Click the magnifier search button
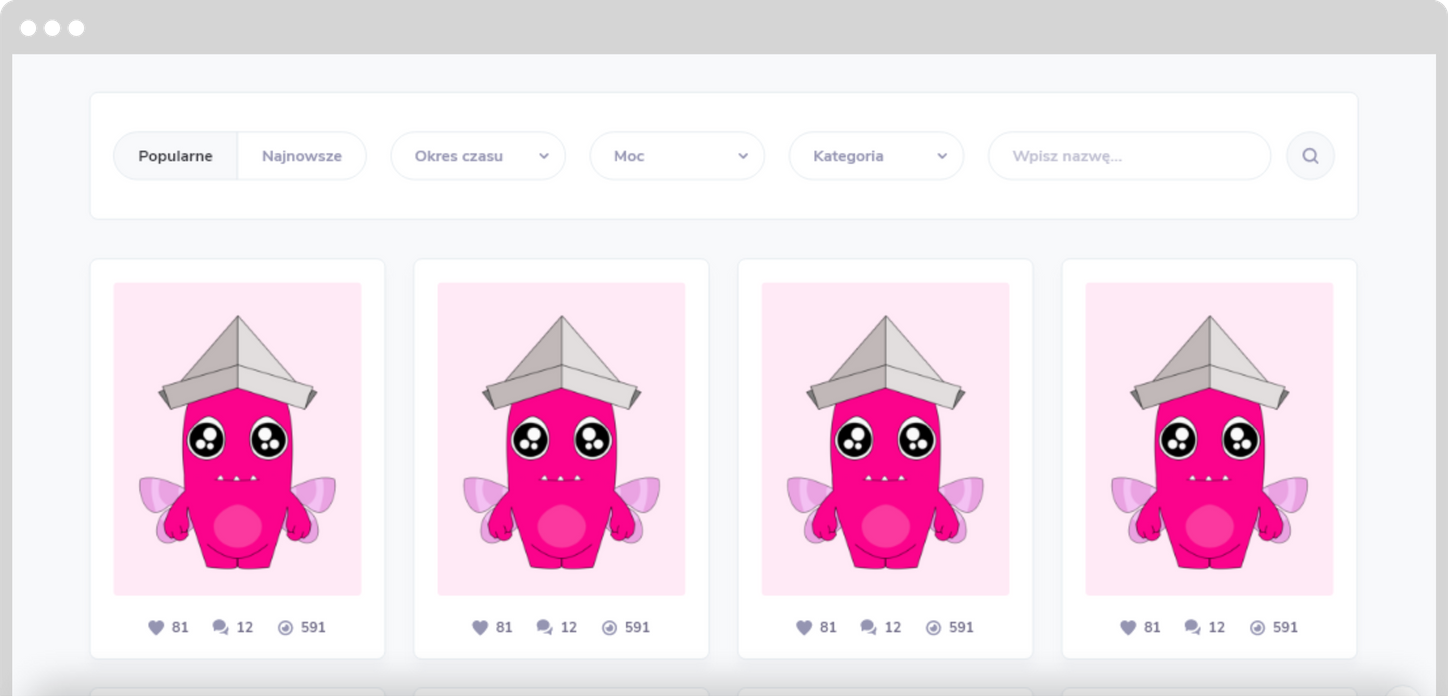Viewport: 1448px width, 696px height. pyautogui.click(x=1310, y=156)
